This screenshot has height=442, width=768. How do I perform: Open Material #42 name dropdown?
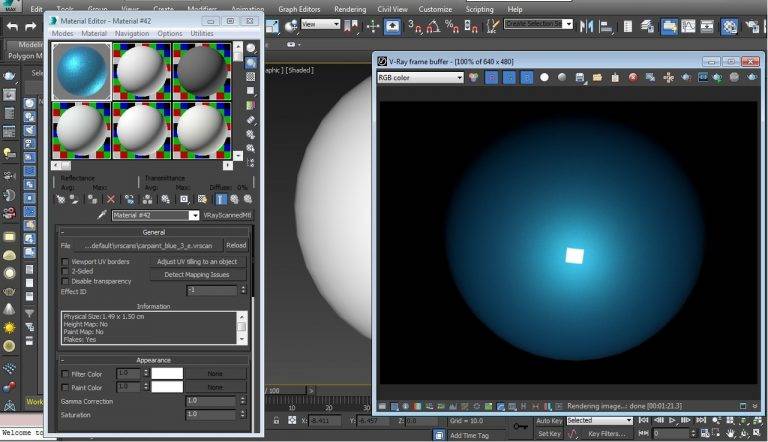tap(194, 215)
